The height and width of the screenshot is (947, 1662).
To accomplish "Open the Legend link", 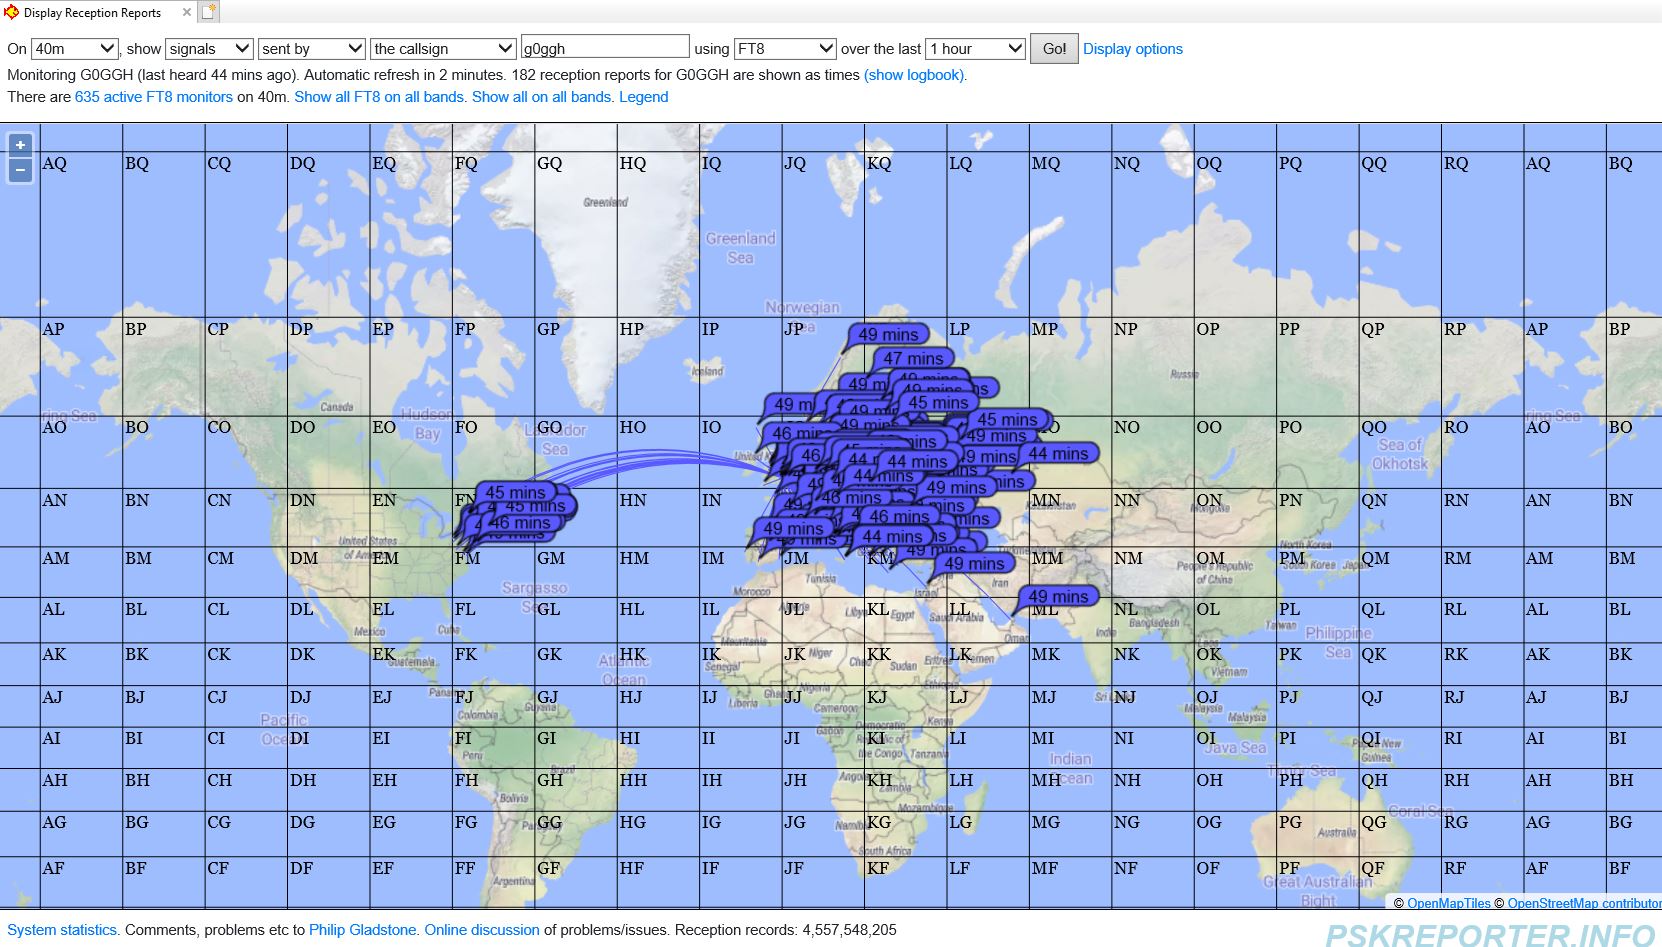I will [x=644, y=97].
